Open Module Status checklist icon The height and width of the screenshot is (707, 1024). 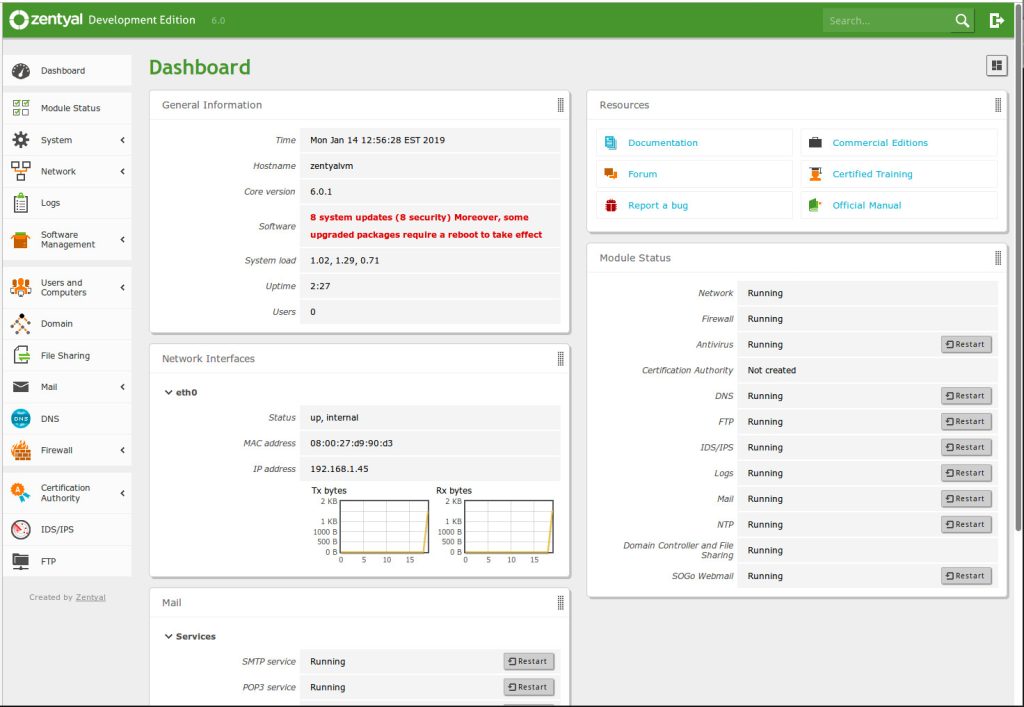[x=21, y=108]
